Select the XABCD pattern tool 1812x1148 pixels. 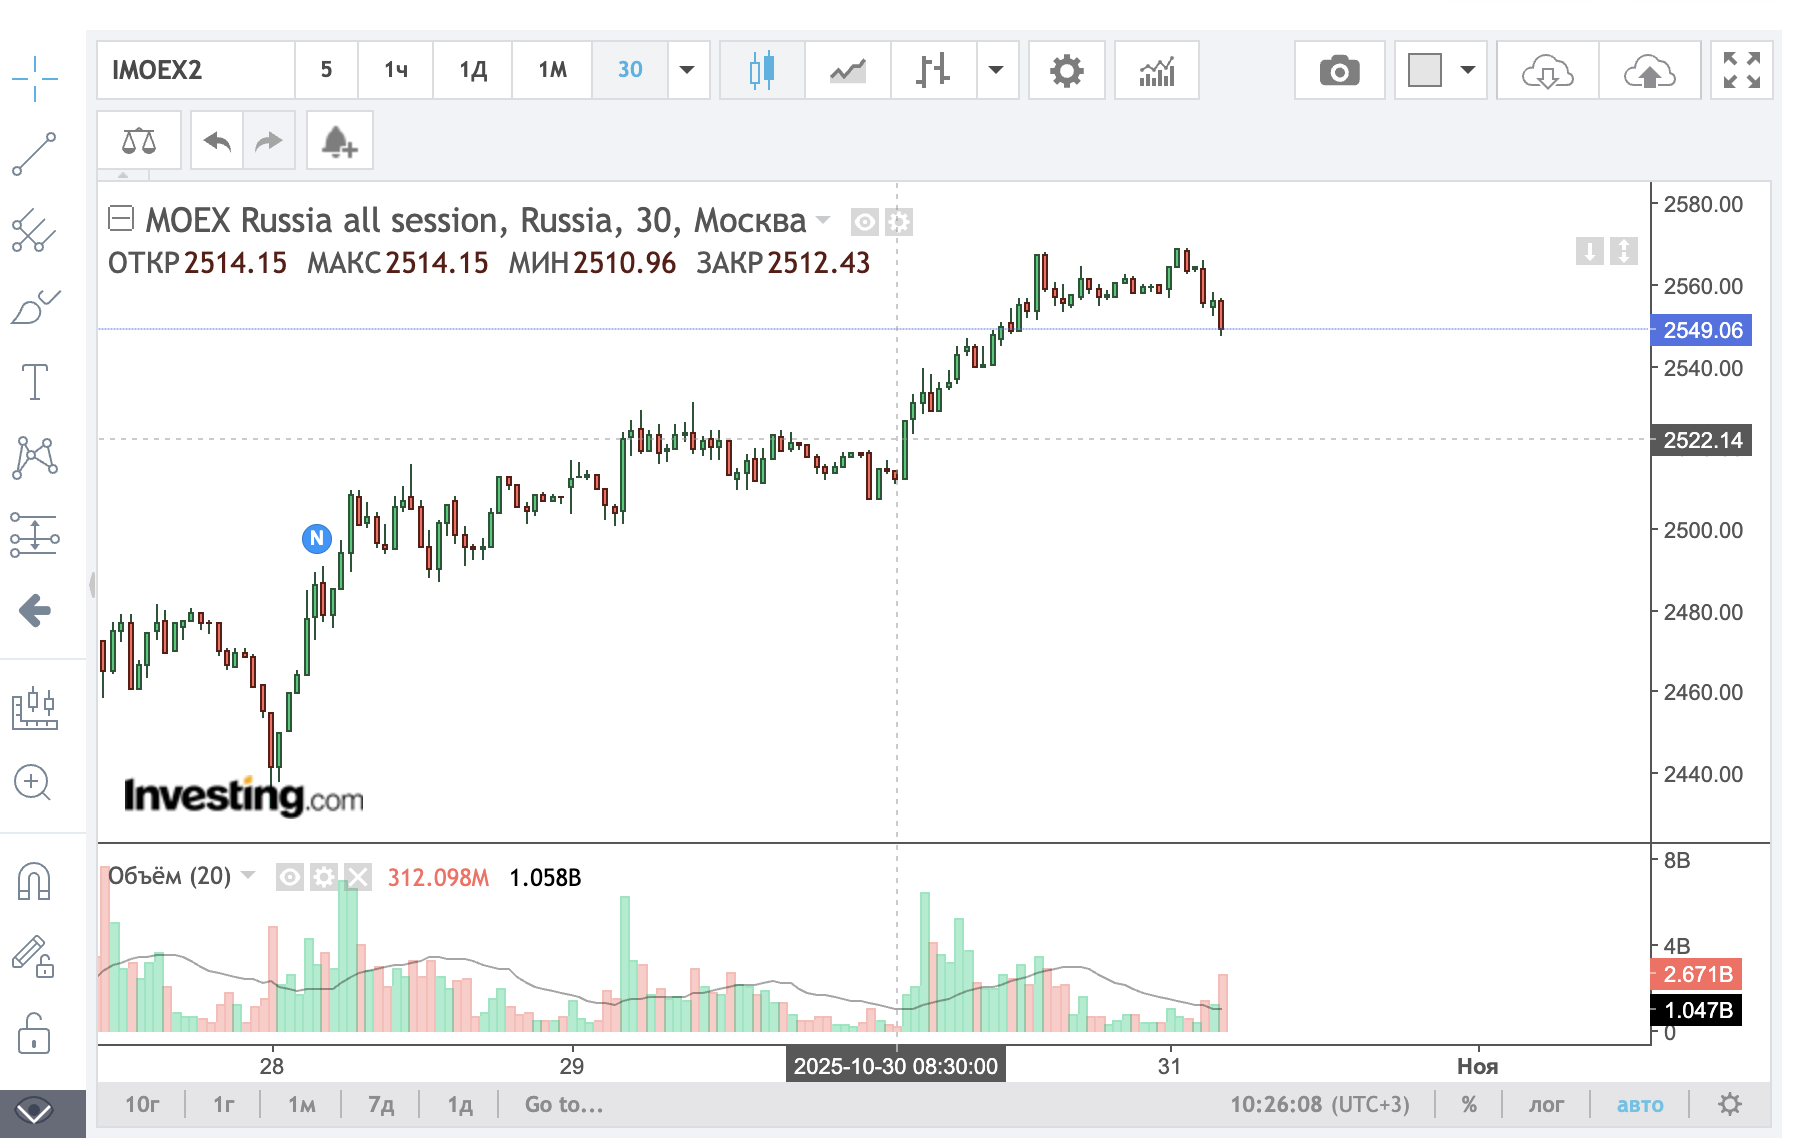coord(35,458)
